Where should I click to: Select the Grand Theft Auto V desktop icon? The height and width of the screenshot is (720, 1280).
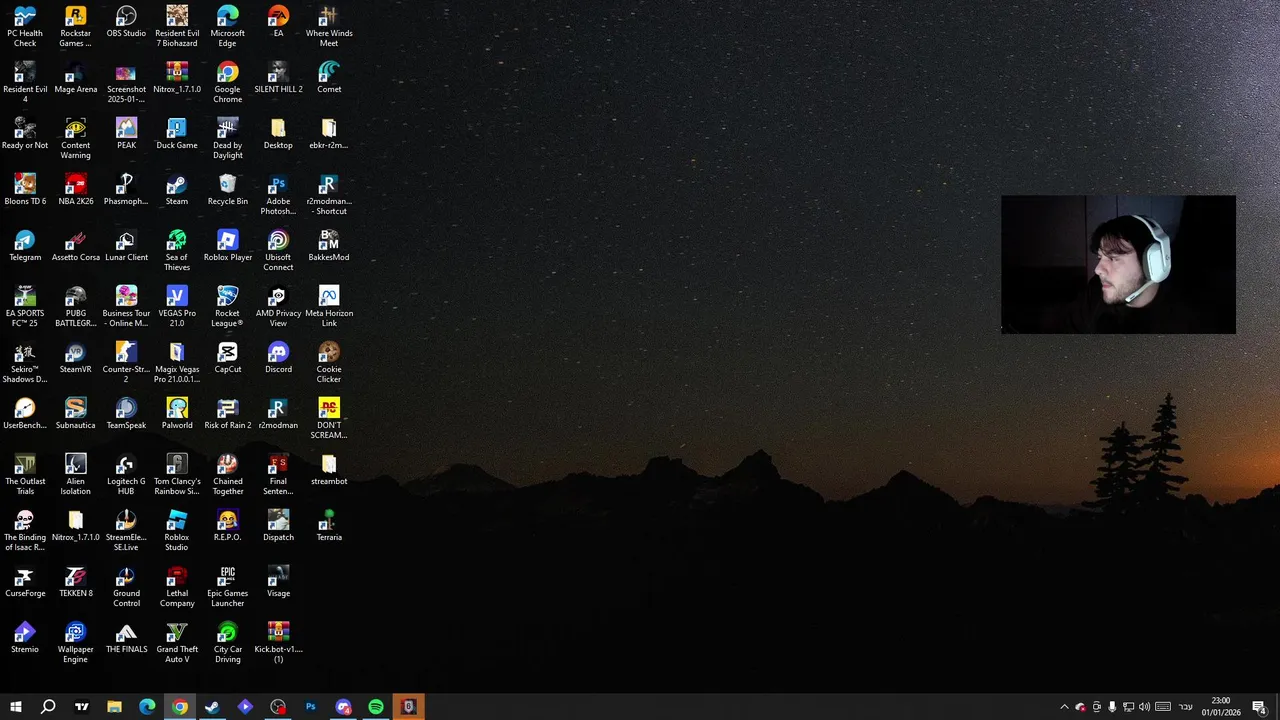pos(177,642)
